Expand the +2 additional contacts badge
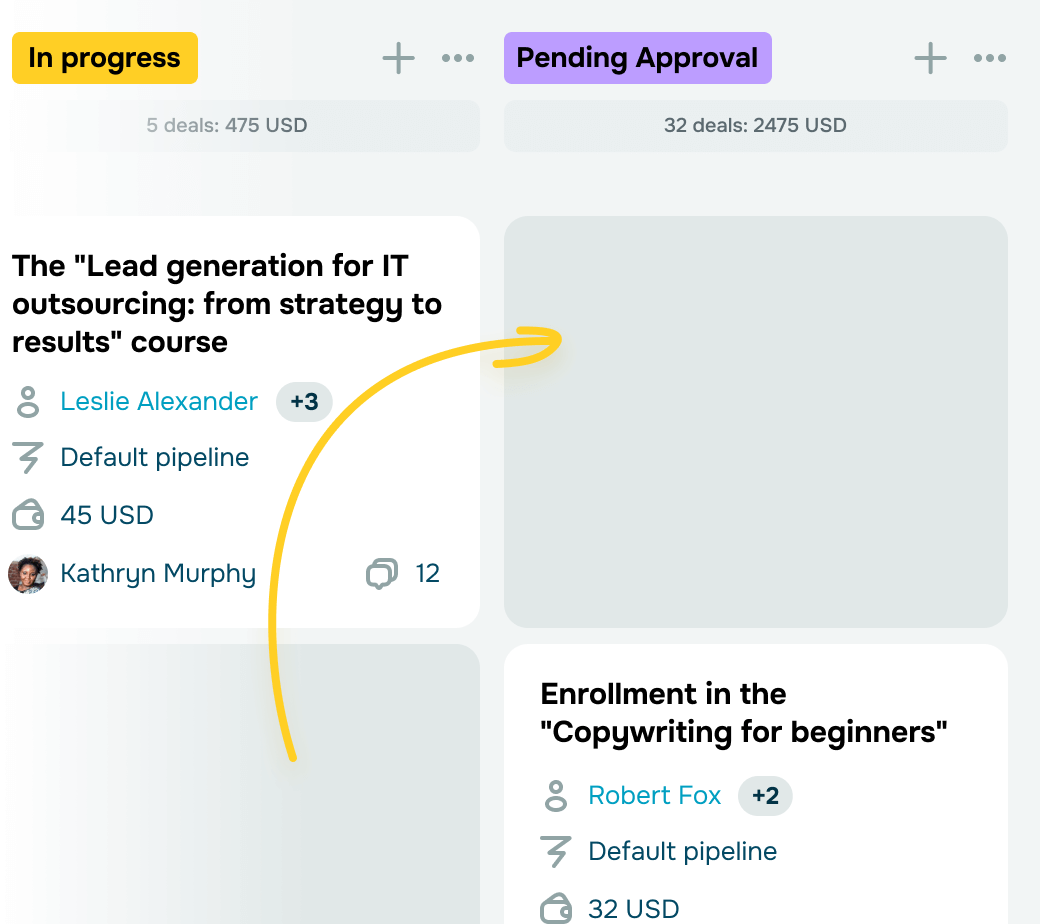Viewport: 1040px width, 924px height. click(765, 796)
